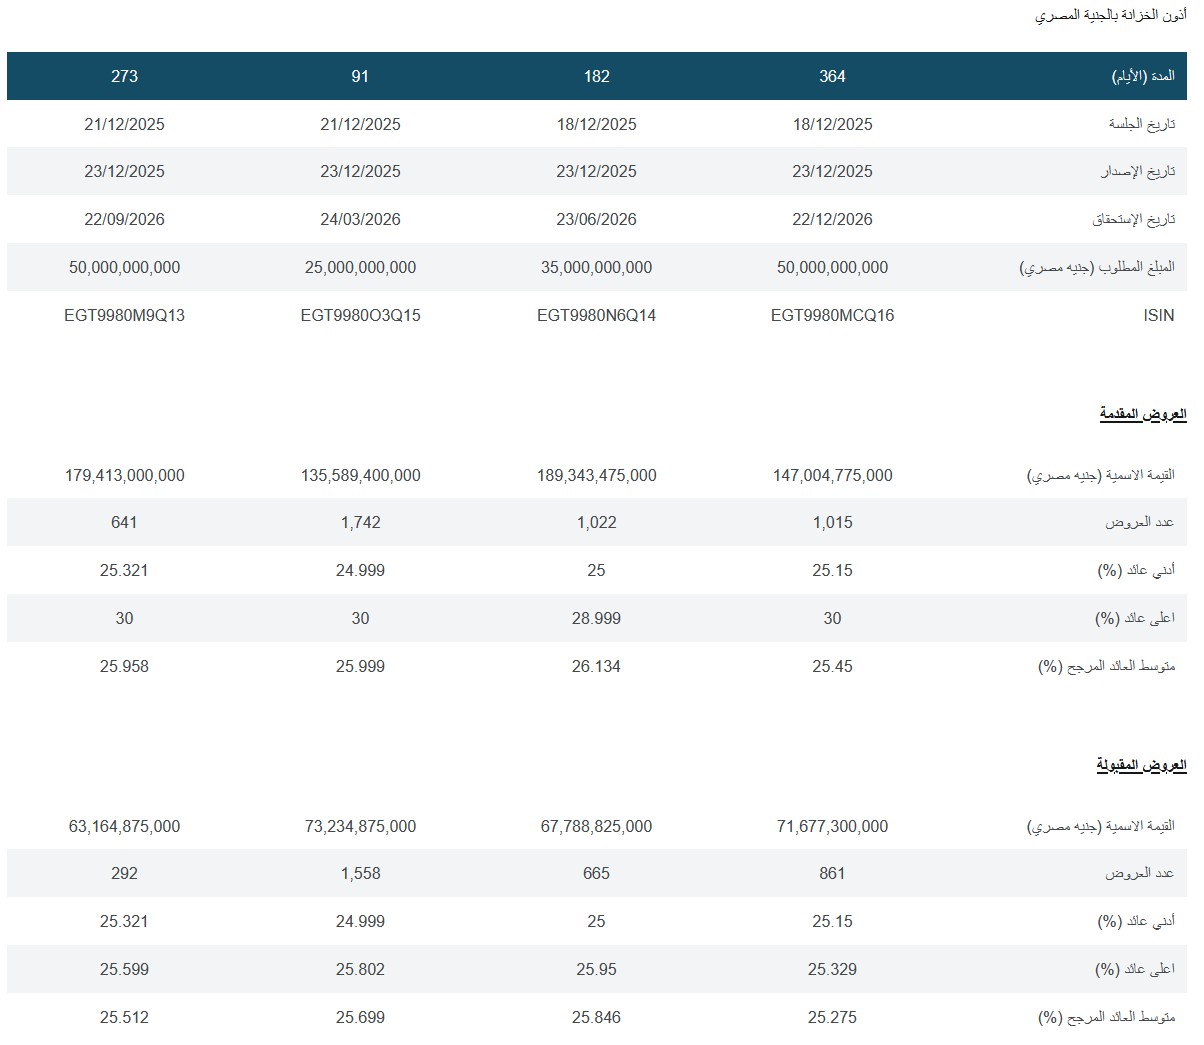Select the 1,742 bids count cell
The height and width of the screenshot is (1045, 1204).
pyautogui.click(x=360, y=522)
